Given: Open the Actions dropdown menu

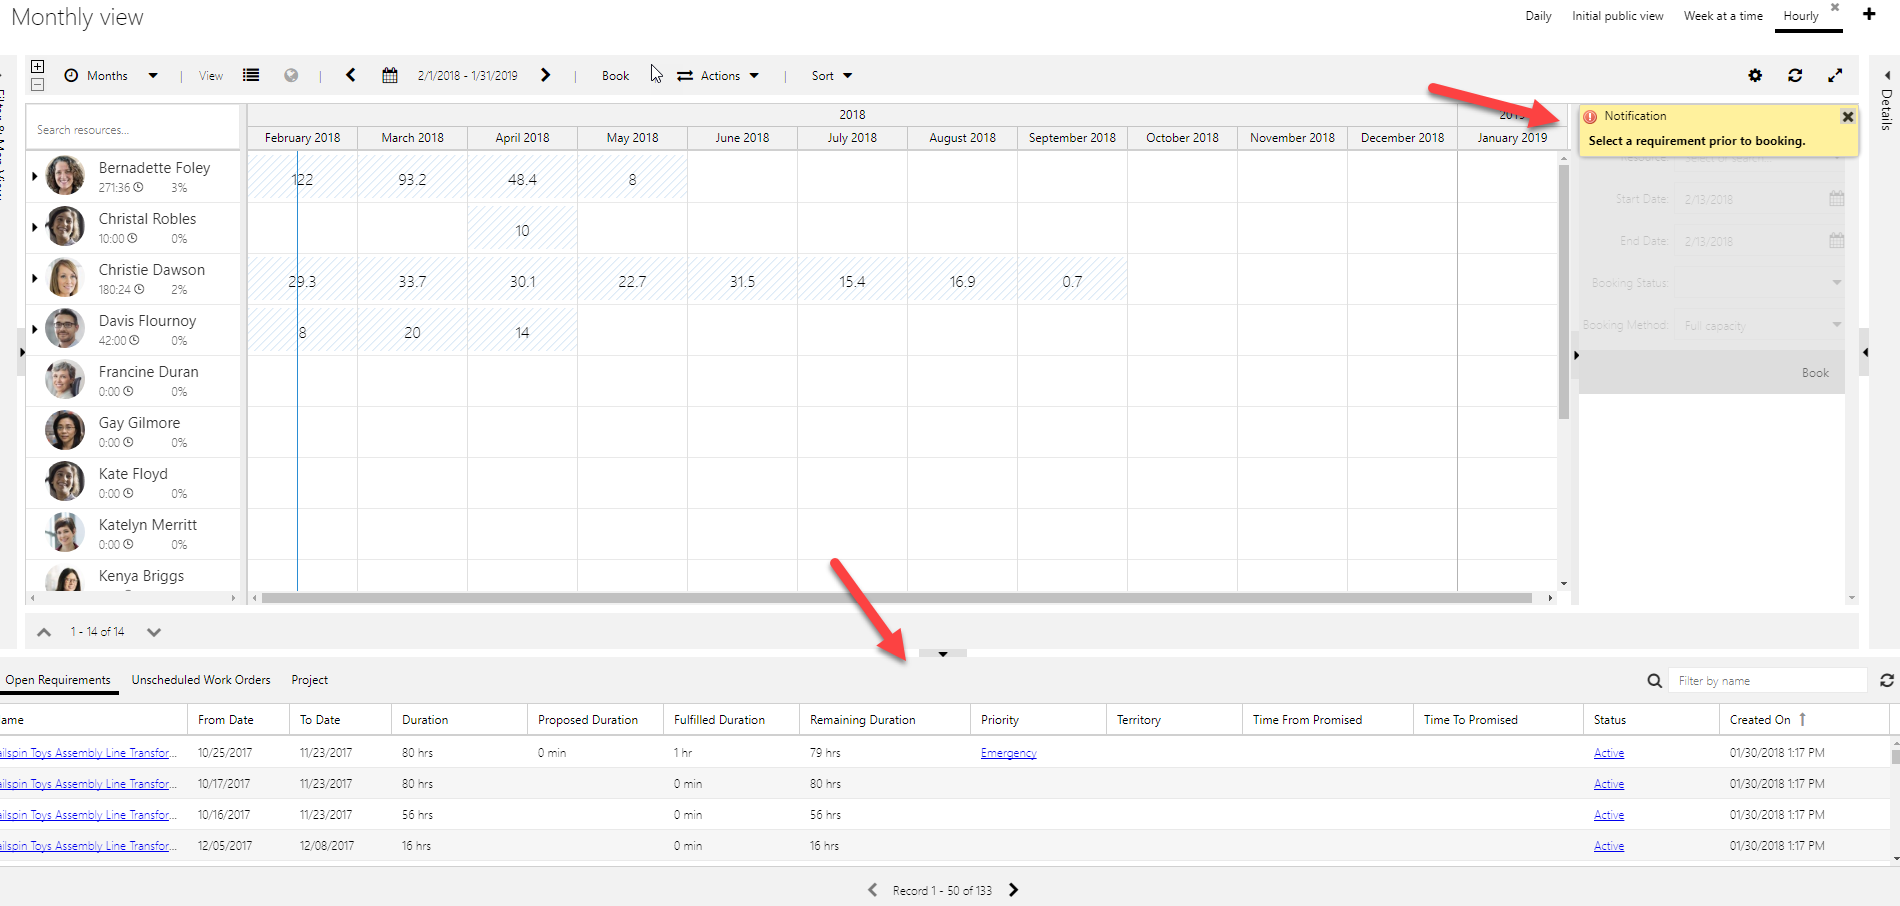Looking at the screenshot, I should click(718, 76).
